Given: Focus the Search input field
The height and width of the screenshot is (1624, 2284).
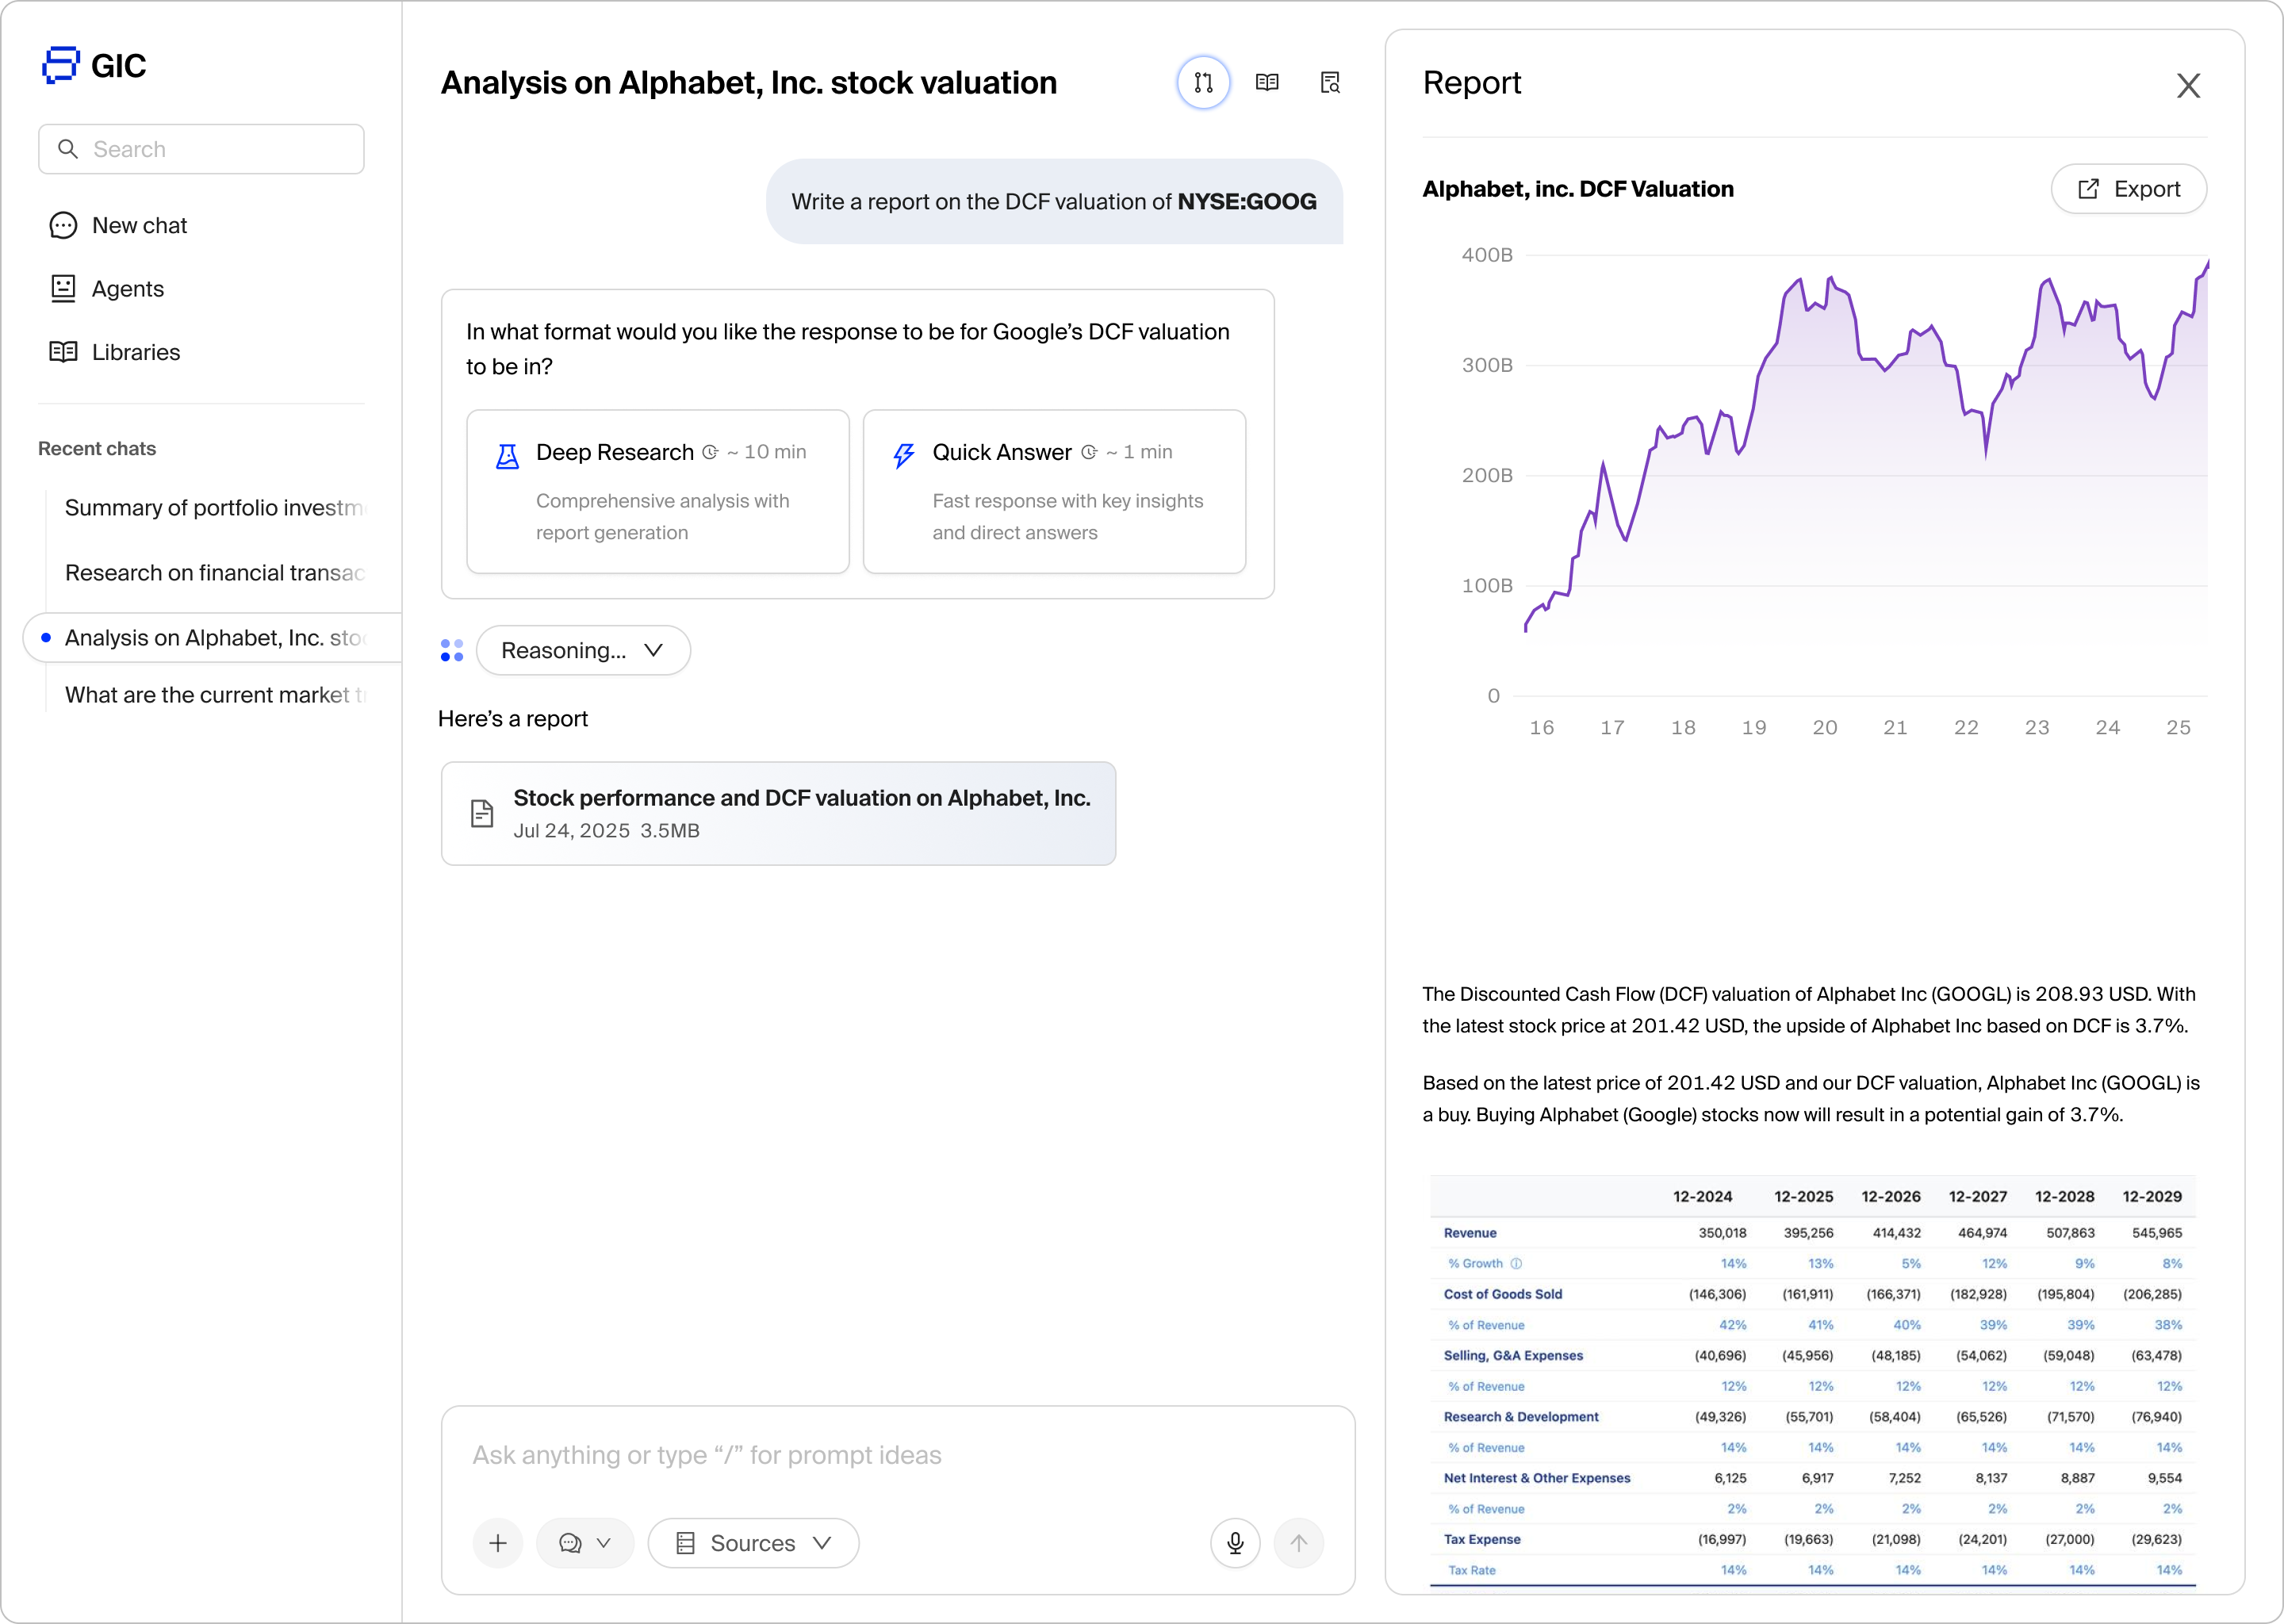Looking at the screenshot, I should (201, 149).
